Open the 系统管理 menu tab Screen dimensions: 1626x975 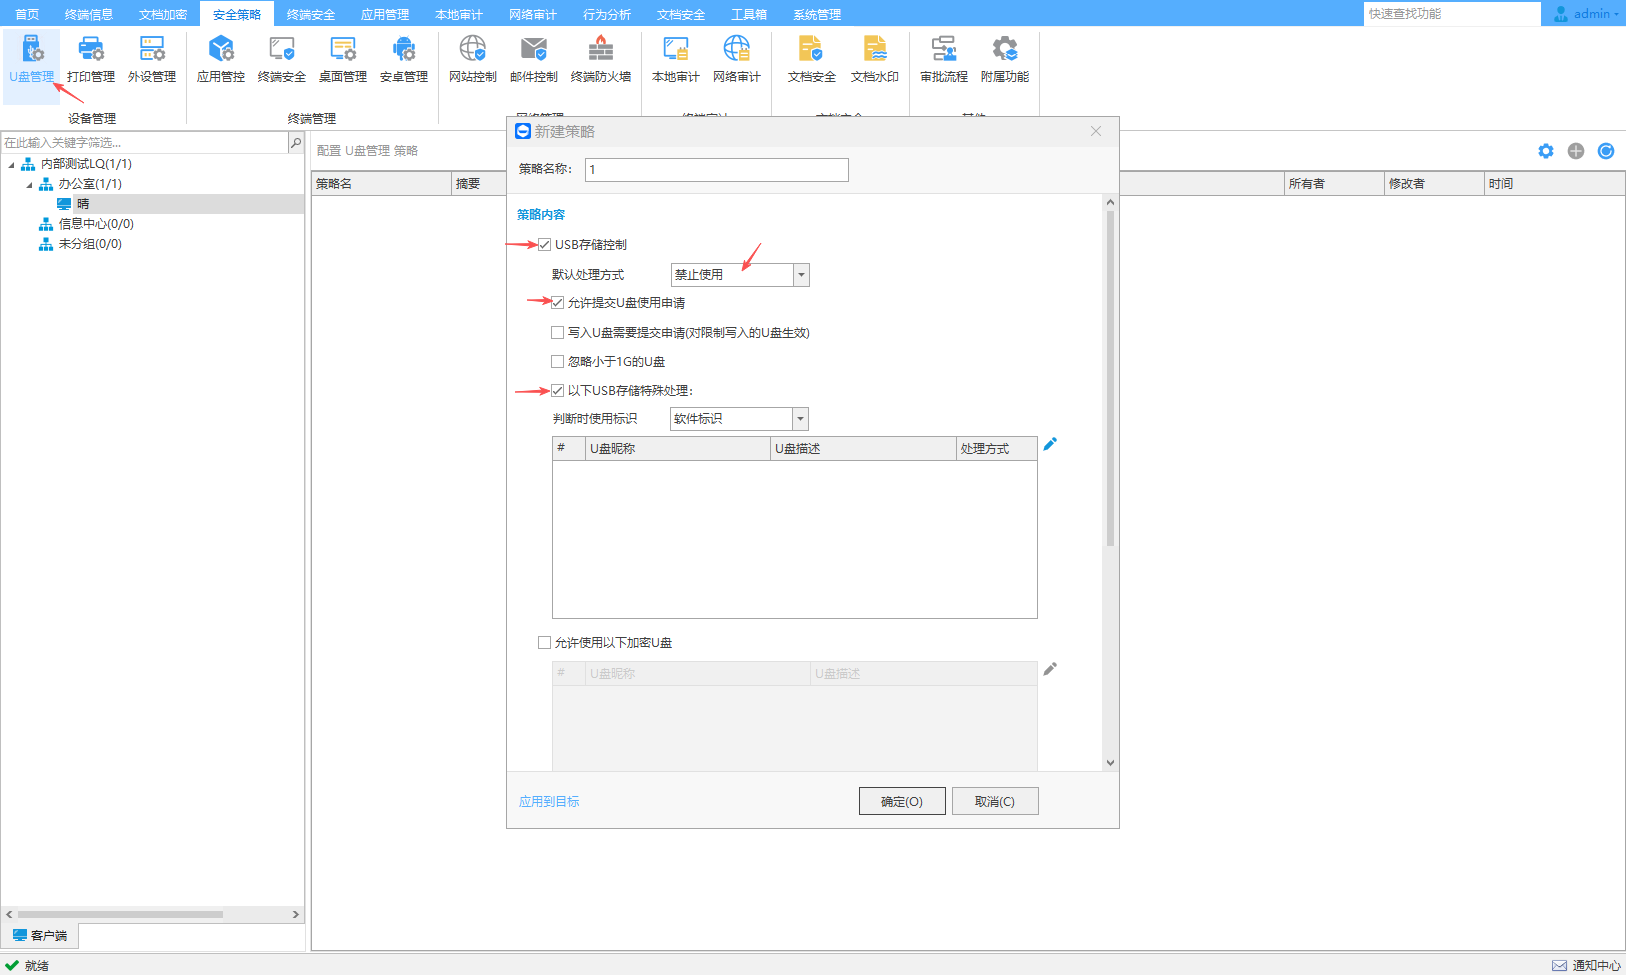point(816,14)
